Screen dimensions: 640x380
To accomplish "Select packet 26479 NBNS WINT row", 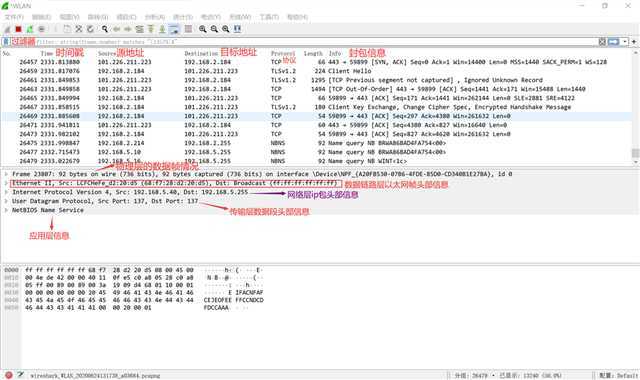I will [316, 161].
